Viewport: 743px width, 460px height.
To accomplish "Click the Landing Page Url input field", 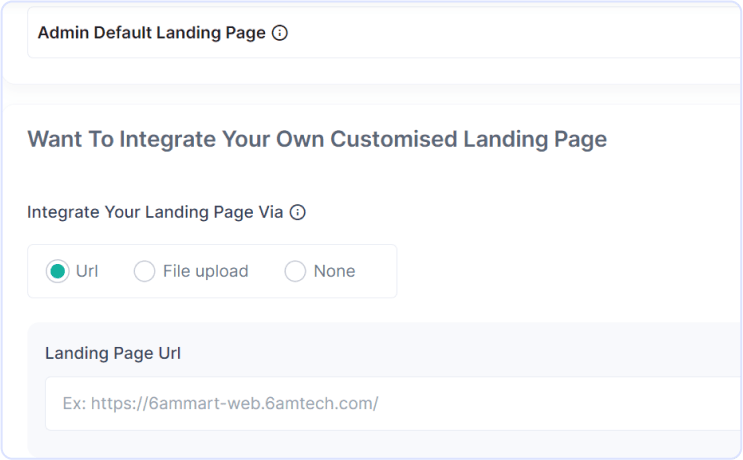I will pos(394,404).
